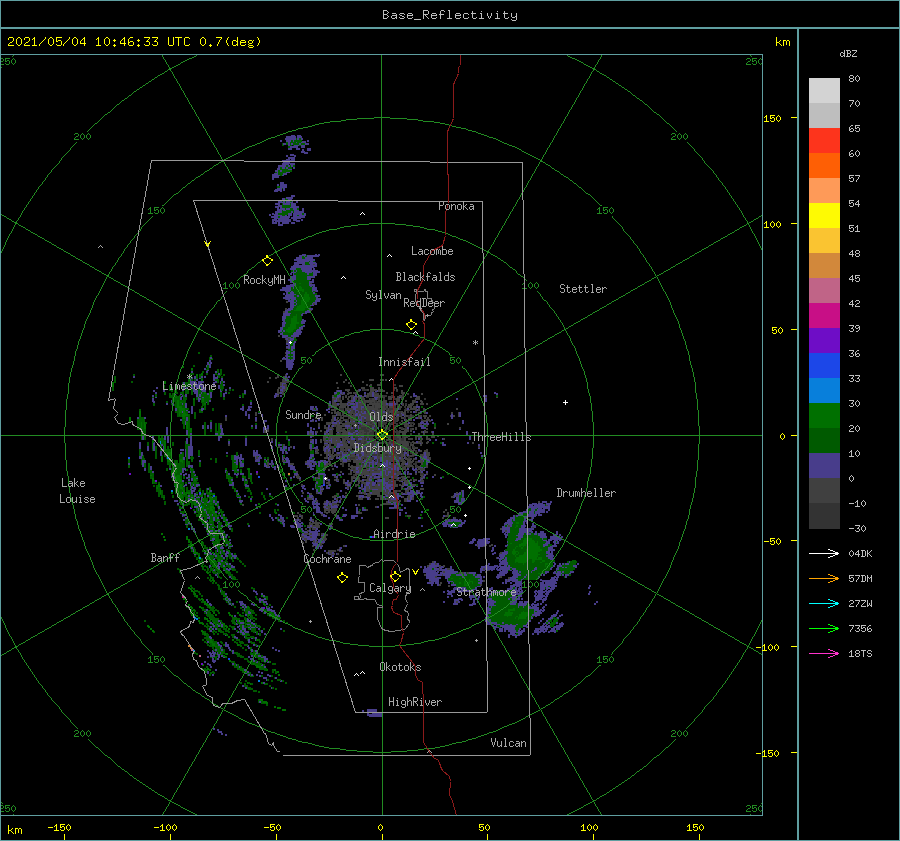900x841 pixels.
Task: Pick the yellow 54 dBZ legend swatch
Action: (x=824, y=215)
